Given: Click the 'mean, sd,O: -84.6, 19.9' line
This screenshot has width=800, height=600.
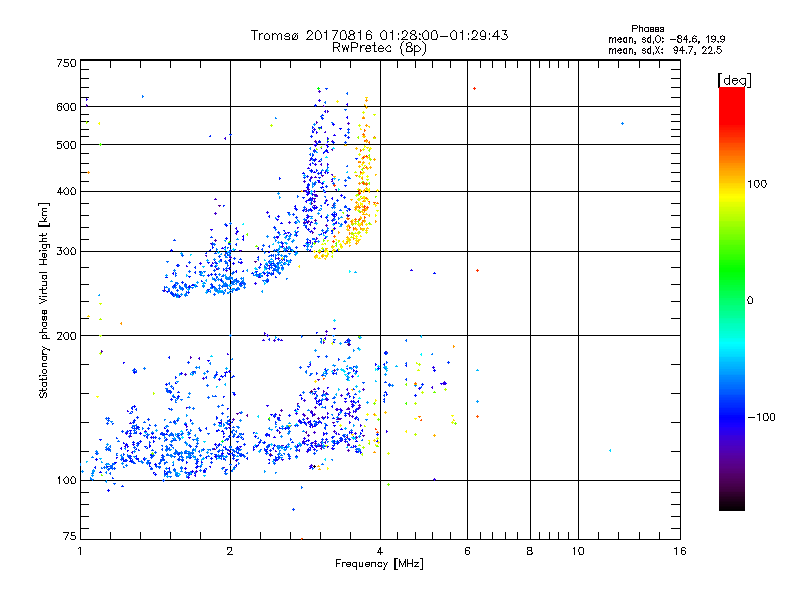Looking at the screenshot, I should click(666, 39).
